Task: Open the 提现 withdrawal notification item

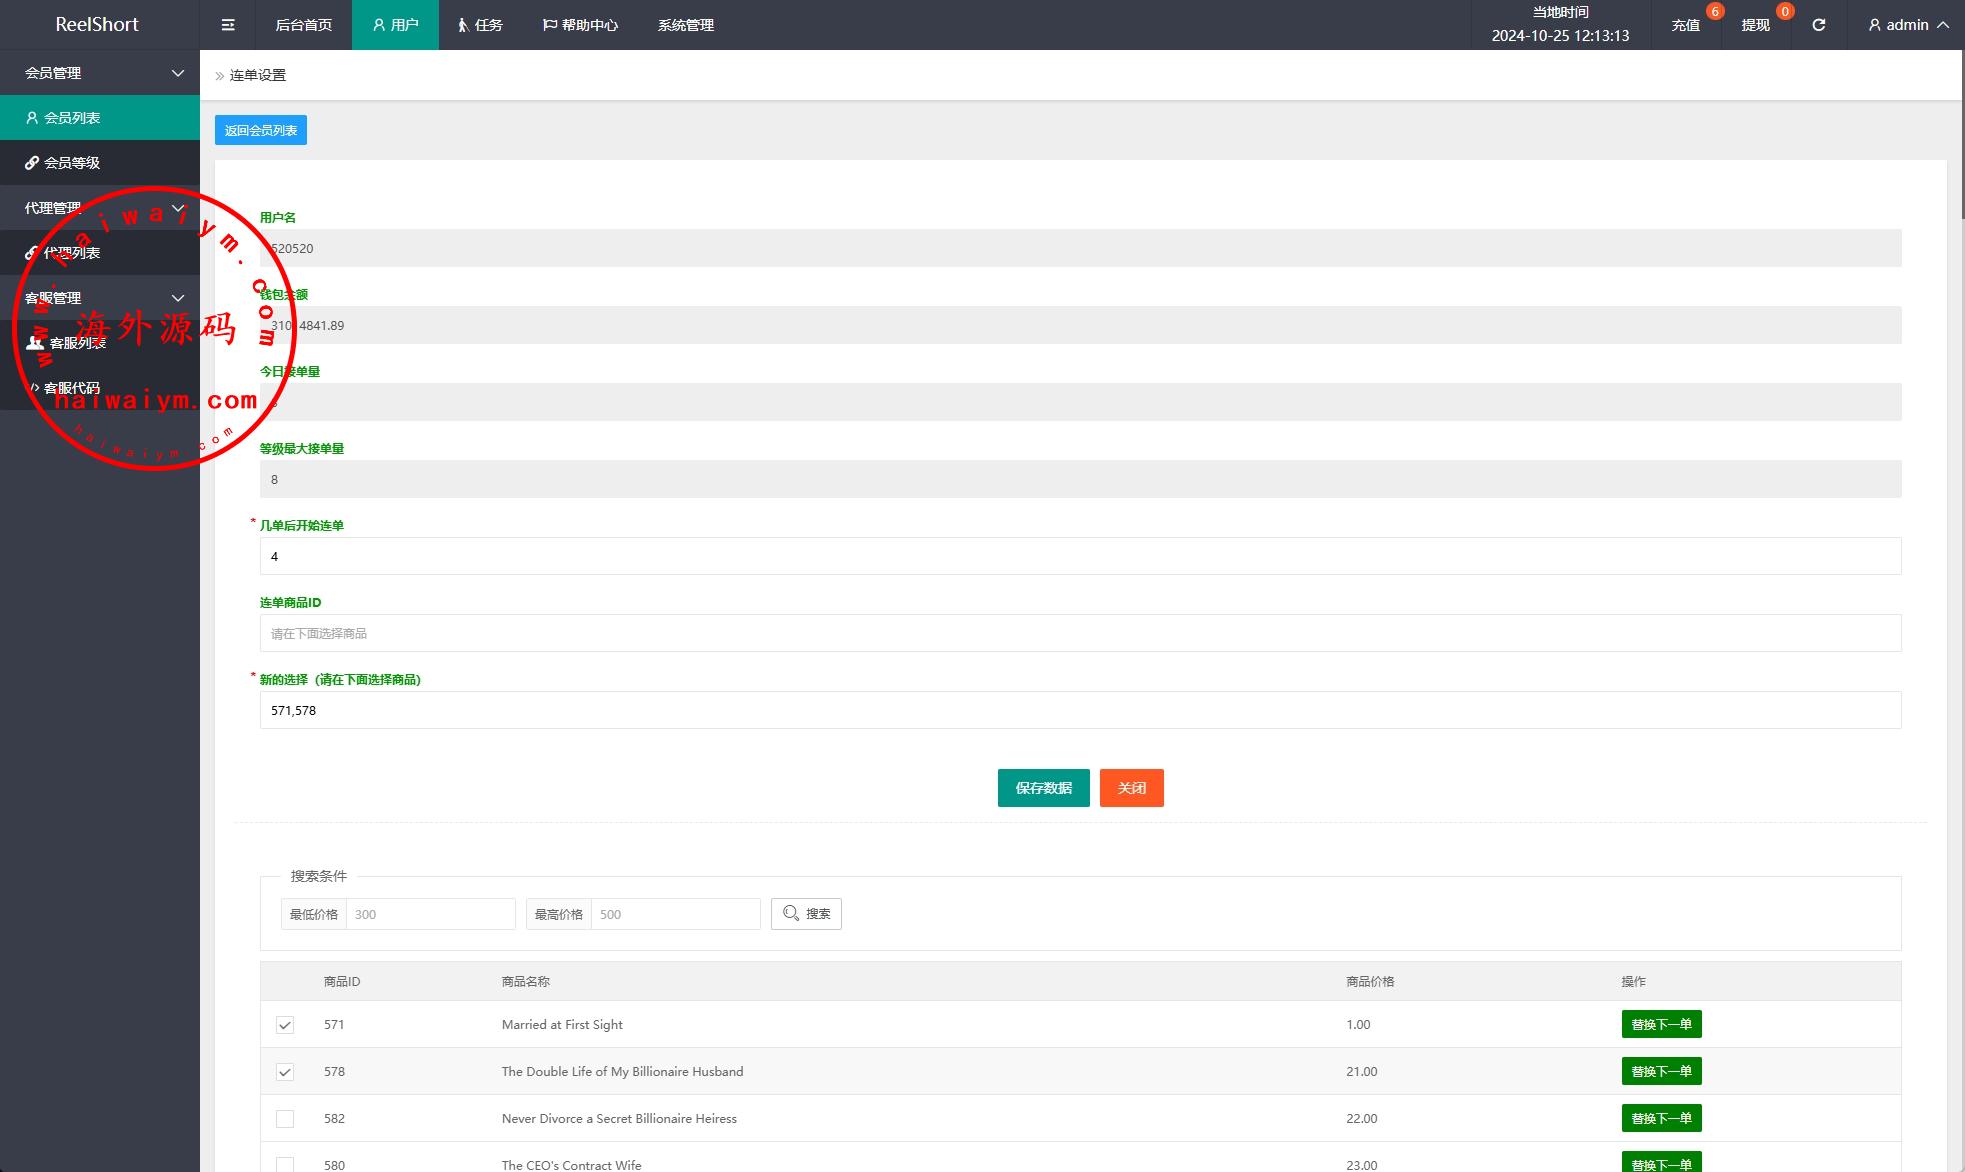Action: (x=1756, y=25)
